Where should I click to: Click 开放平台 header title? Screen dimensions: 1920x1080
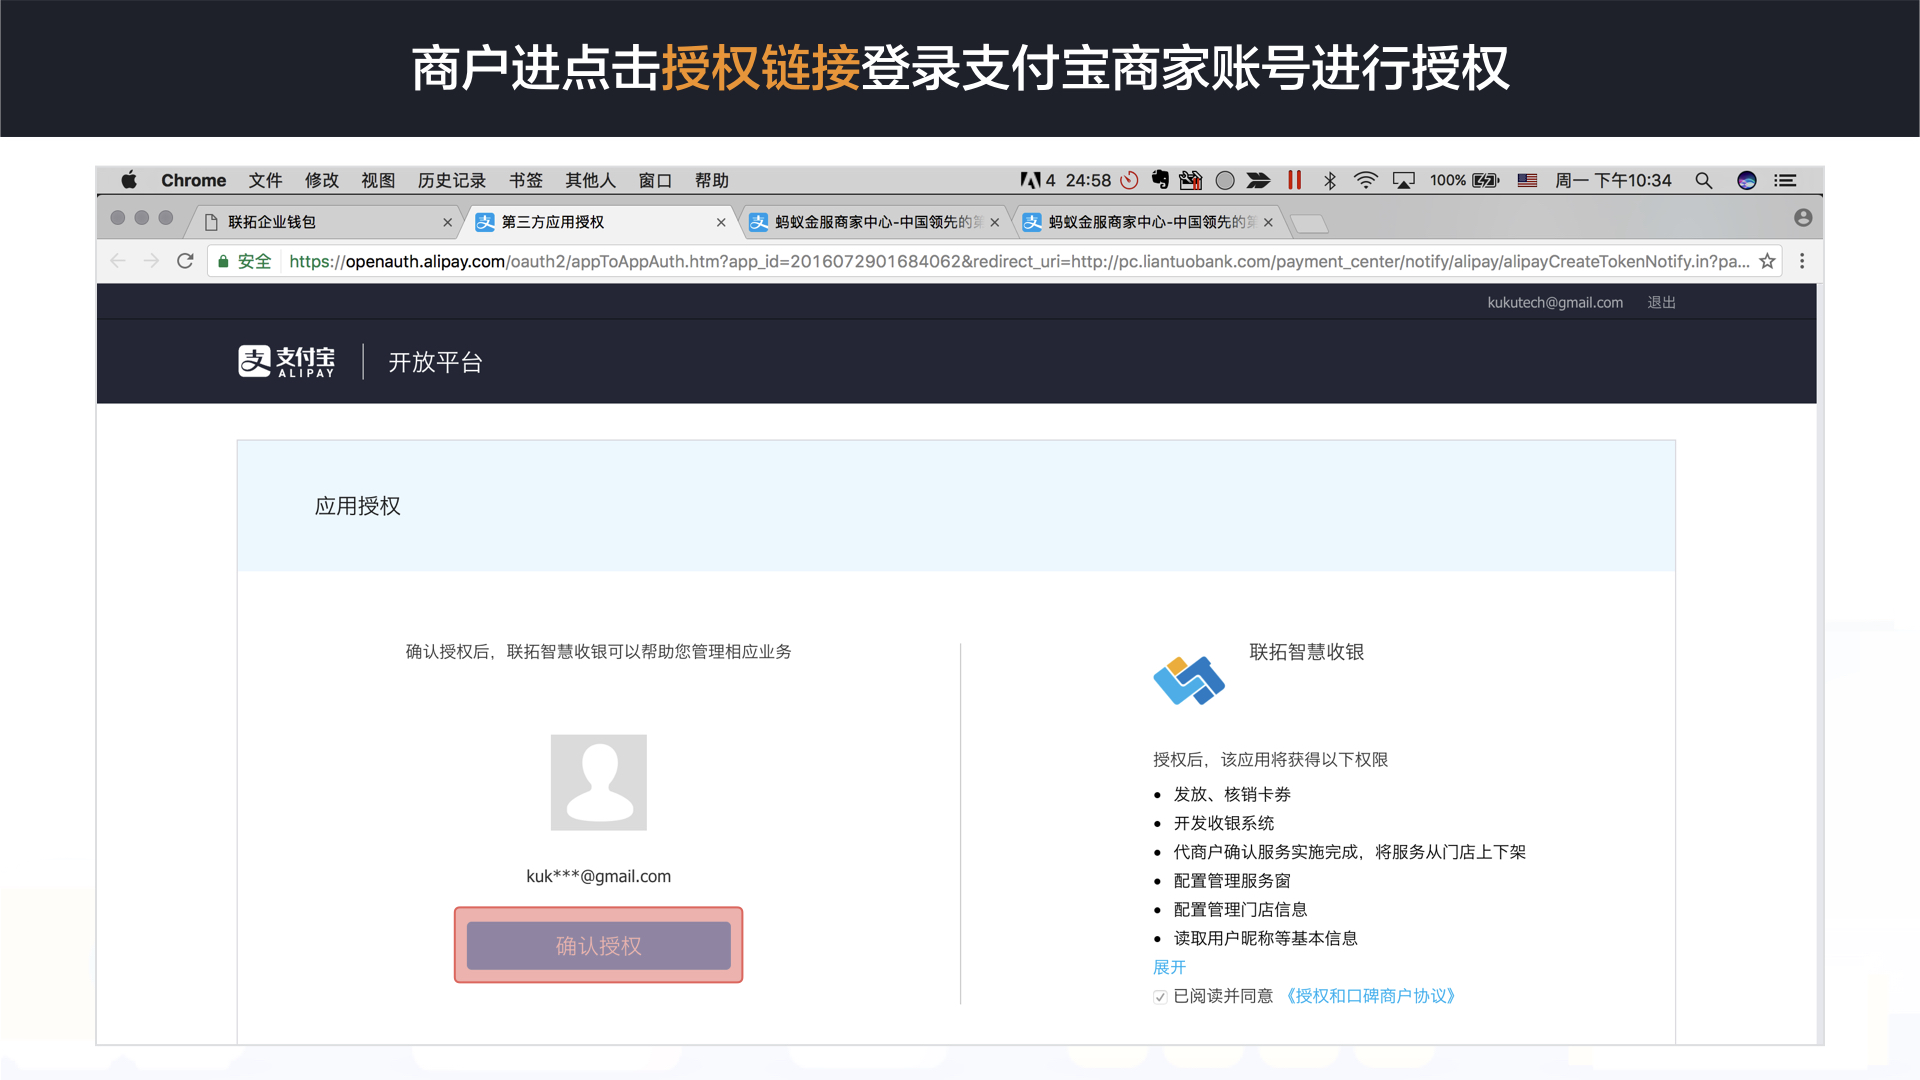click(x=435, y=362)
